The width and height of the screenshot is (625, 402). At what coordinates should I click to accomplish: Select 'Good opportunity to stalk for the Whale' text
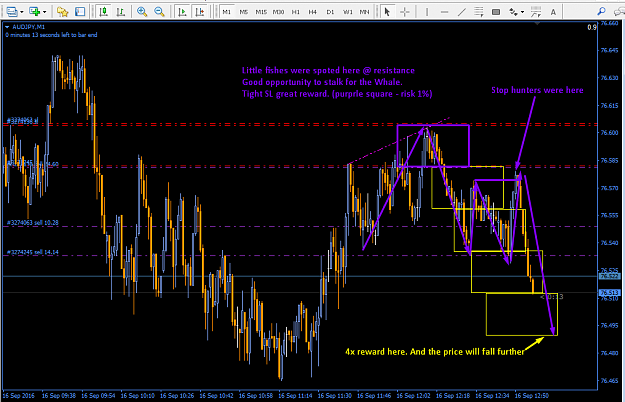tap(322, 82)
